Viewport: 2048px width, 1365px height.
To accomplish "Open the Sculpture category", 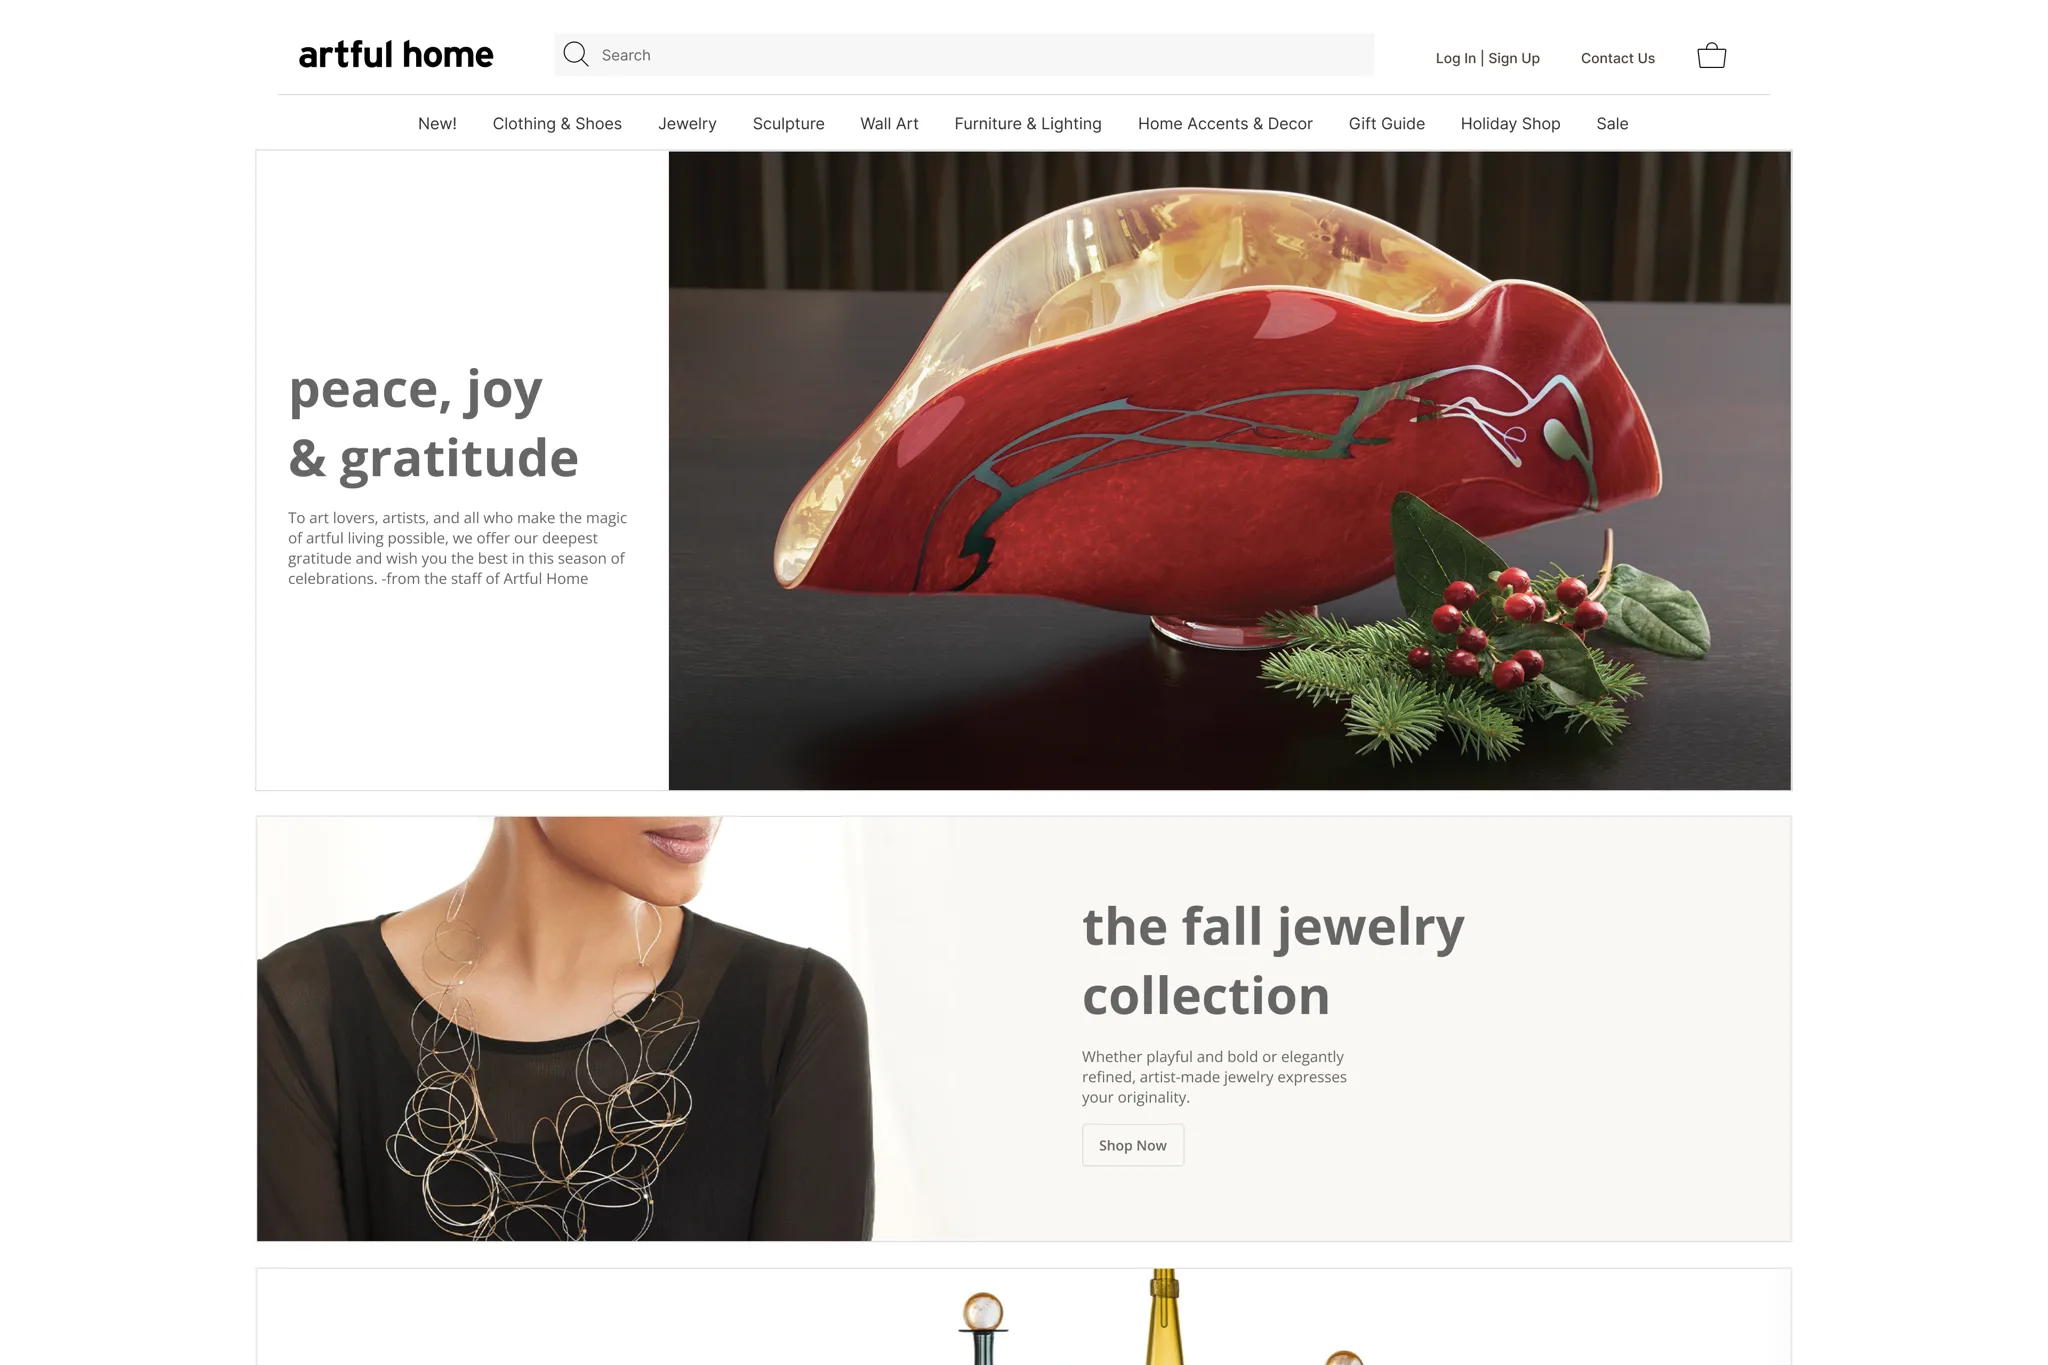I will pyautogui.click(x=788, y=124).
